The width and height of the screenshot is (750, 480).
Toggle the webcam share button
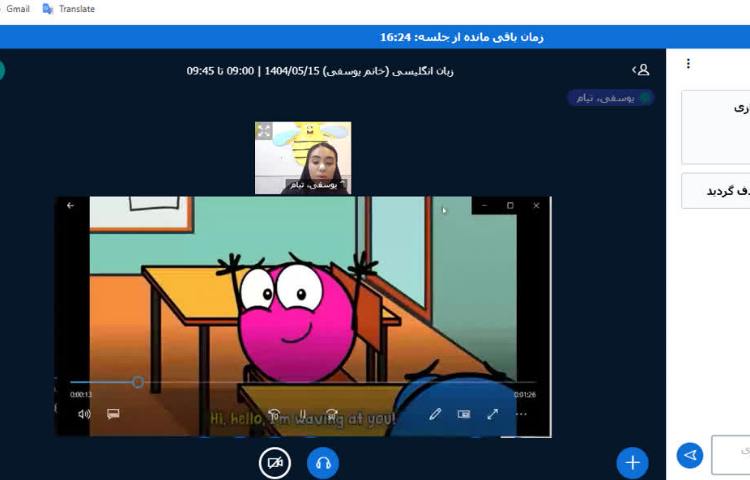click(x=275, y=463)
